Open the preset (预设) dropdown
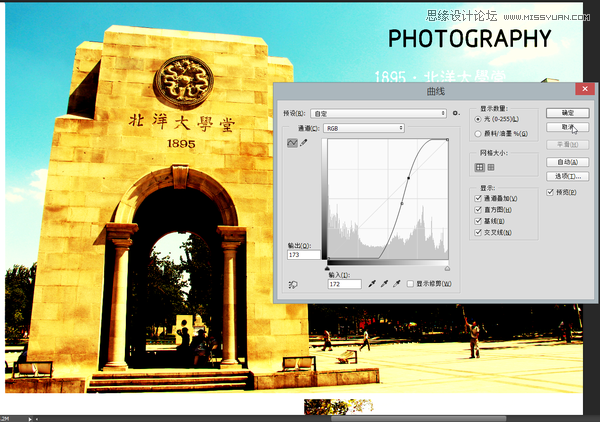Viewport: 600px width, 422px height. pyautogui.click(x=378, y=114)
